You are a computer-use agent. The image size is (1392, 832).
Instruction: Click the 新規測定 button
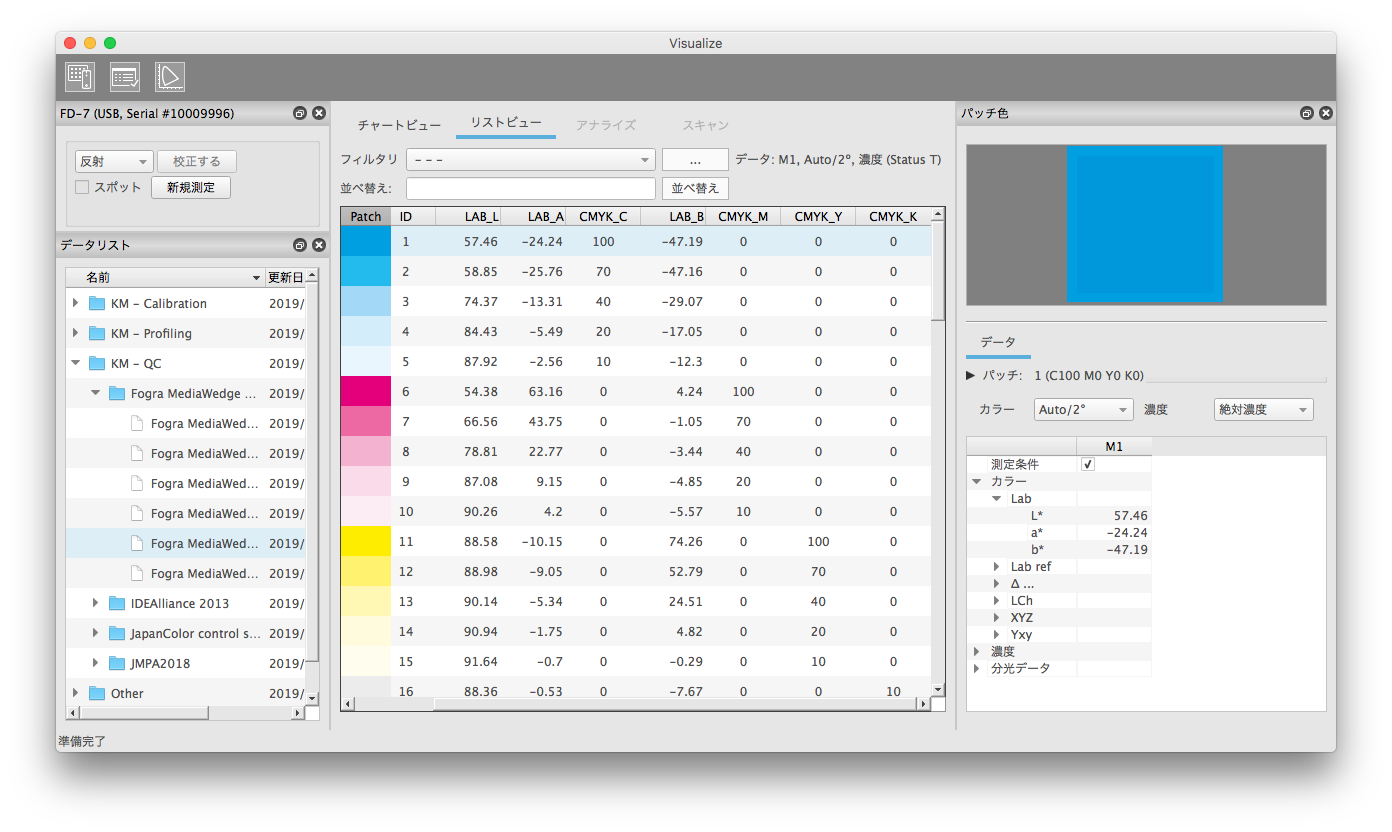click(191, 188)
